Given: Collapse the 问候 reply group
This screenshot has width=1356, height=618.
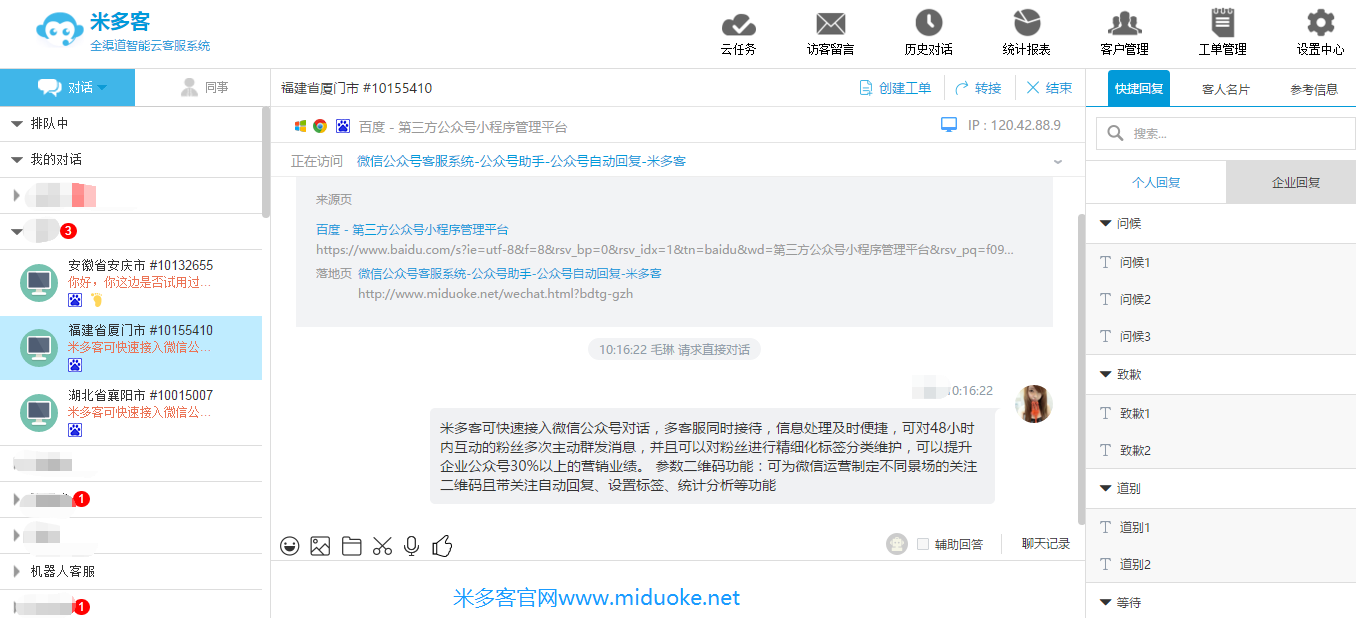Looking at the screenshot, I should (x=1105, y=223).
